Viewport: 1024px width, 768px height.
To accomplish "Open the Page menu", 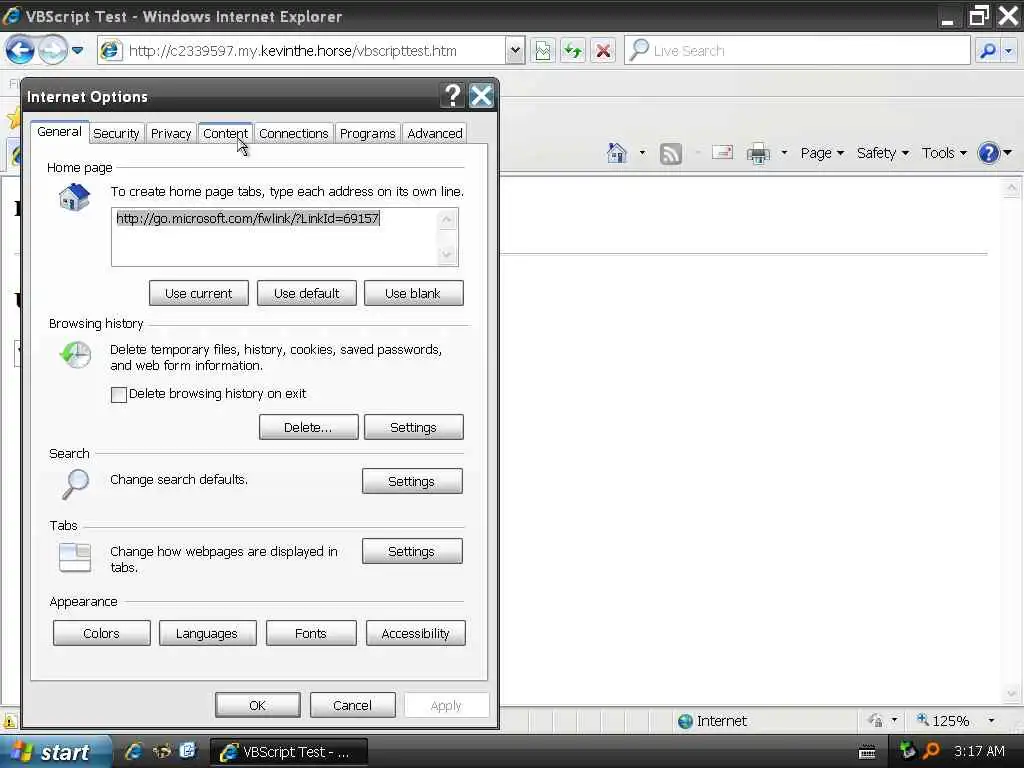I will 822,153.
